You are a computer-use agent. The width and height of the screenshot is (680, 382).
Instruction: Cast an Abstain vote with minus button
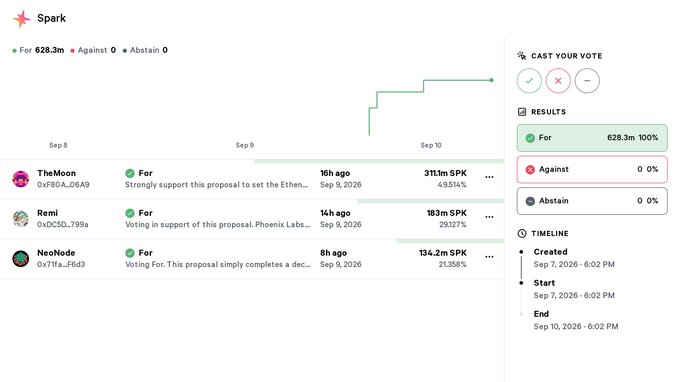[x=587, y=81]
